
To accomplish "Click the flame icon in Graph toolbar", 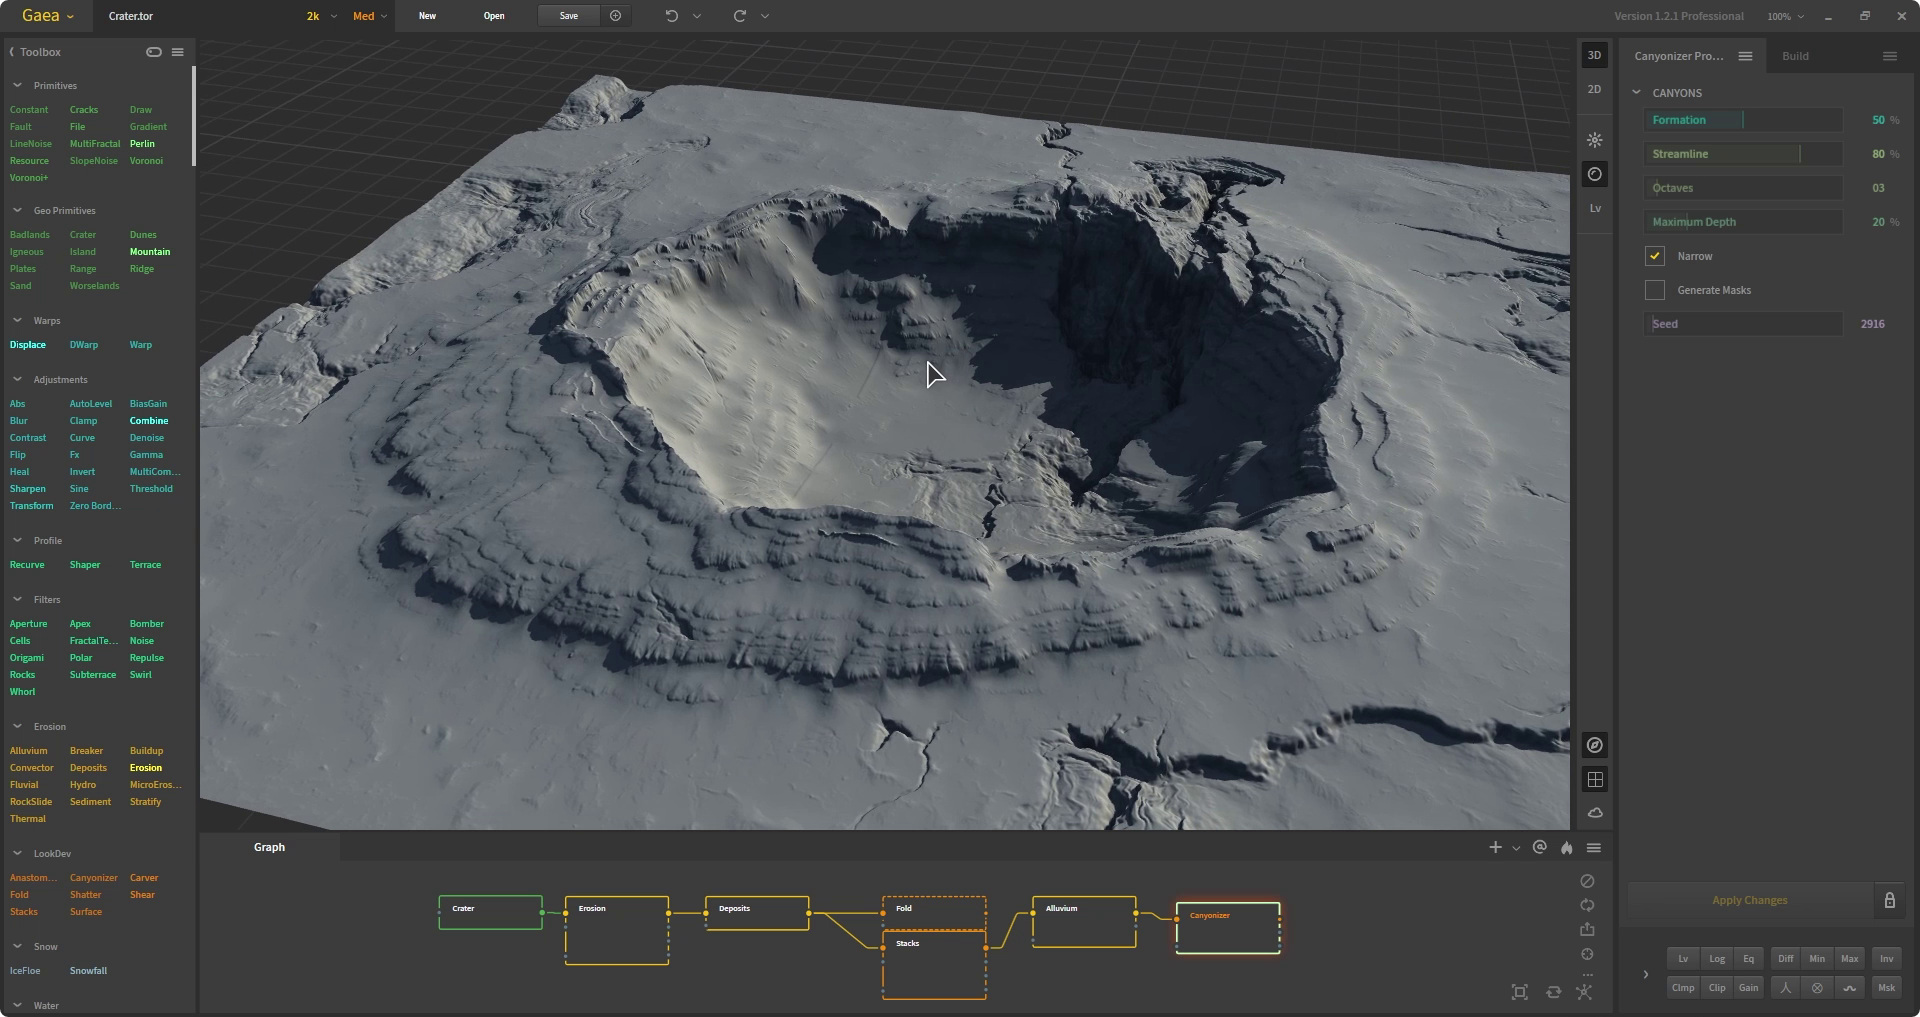I will pyautogui.click(x=1567, y=848).
